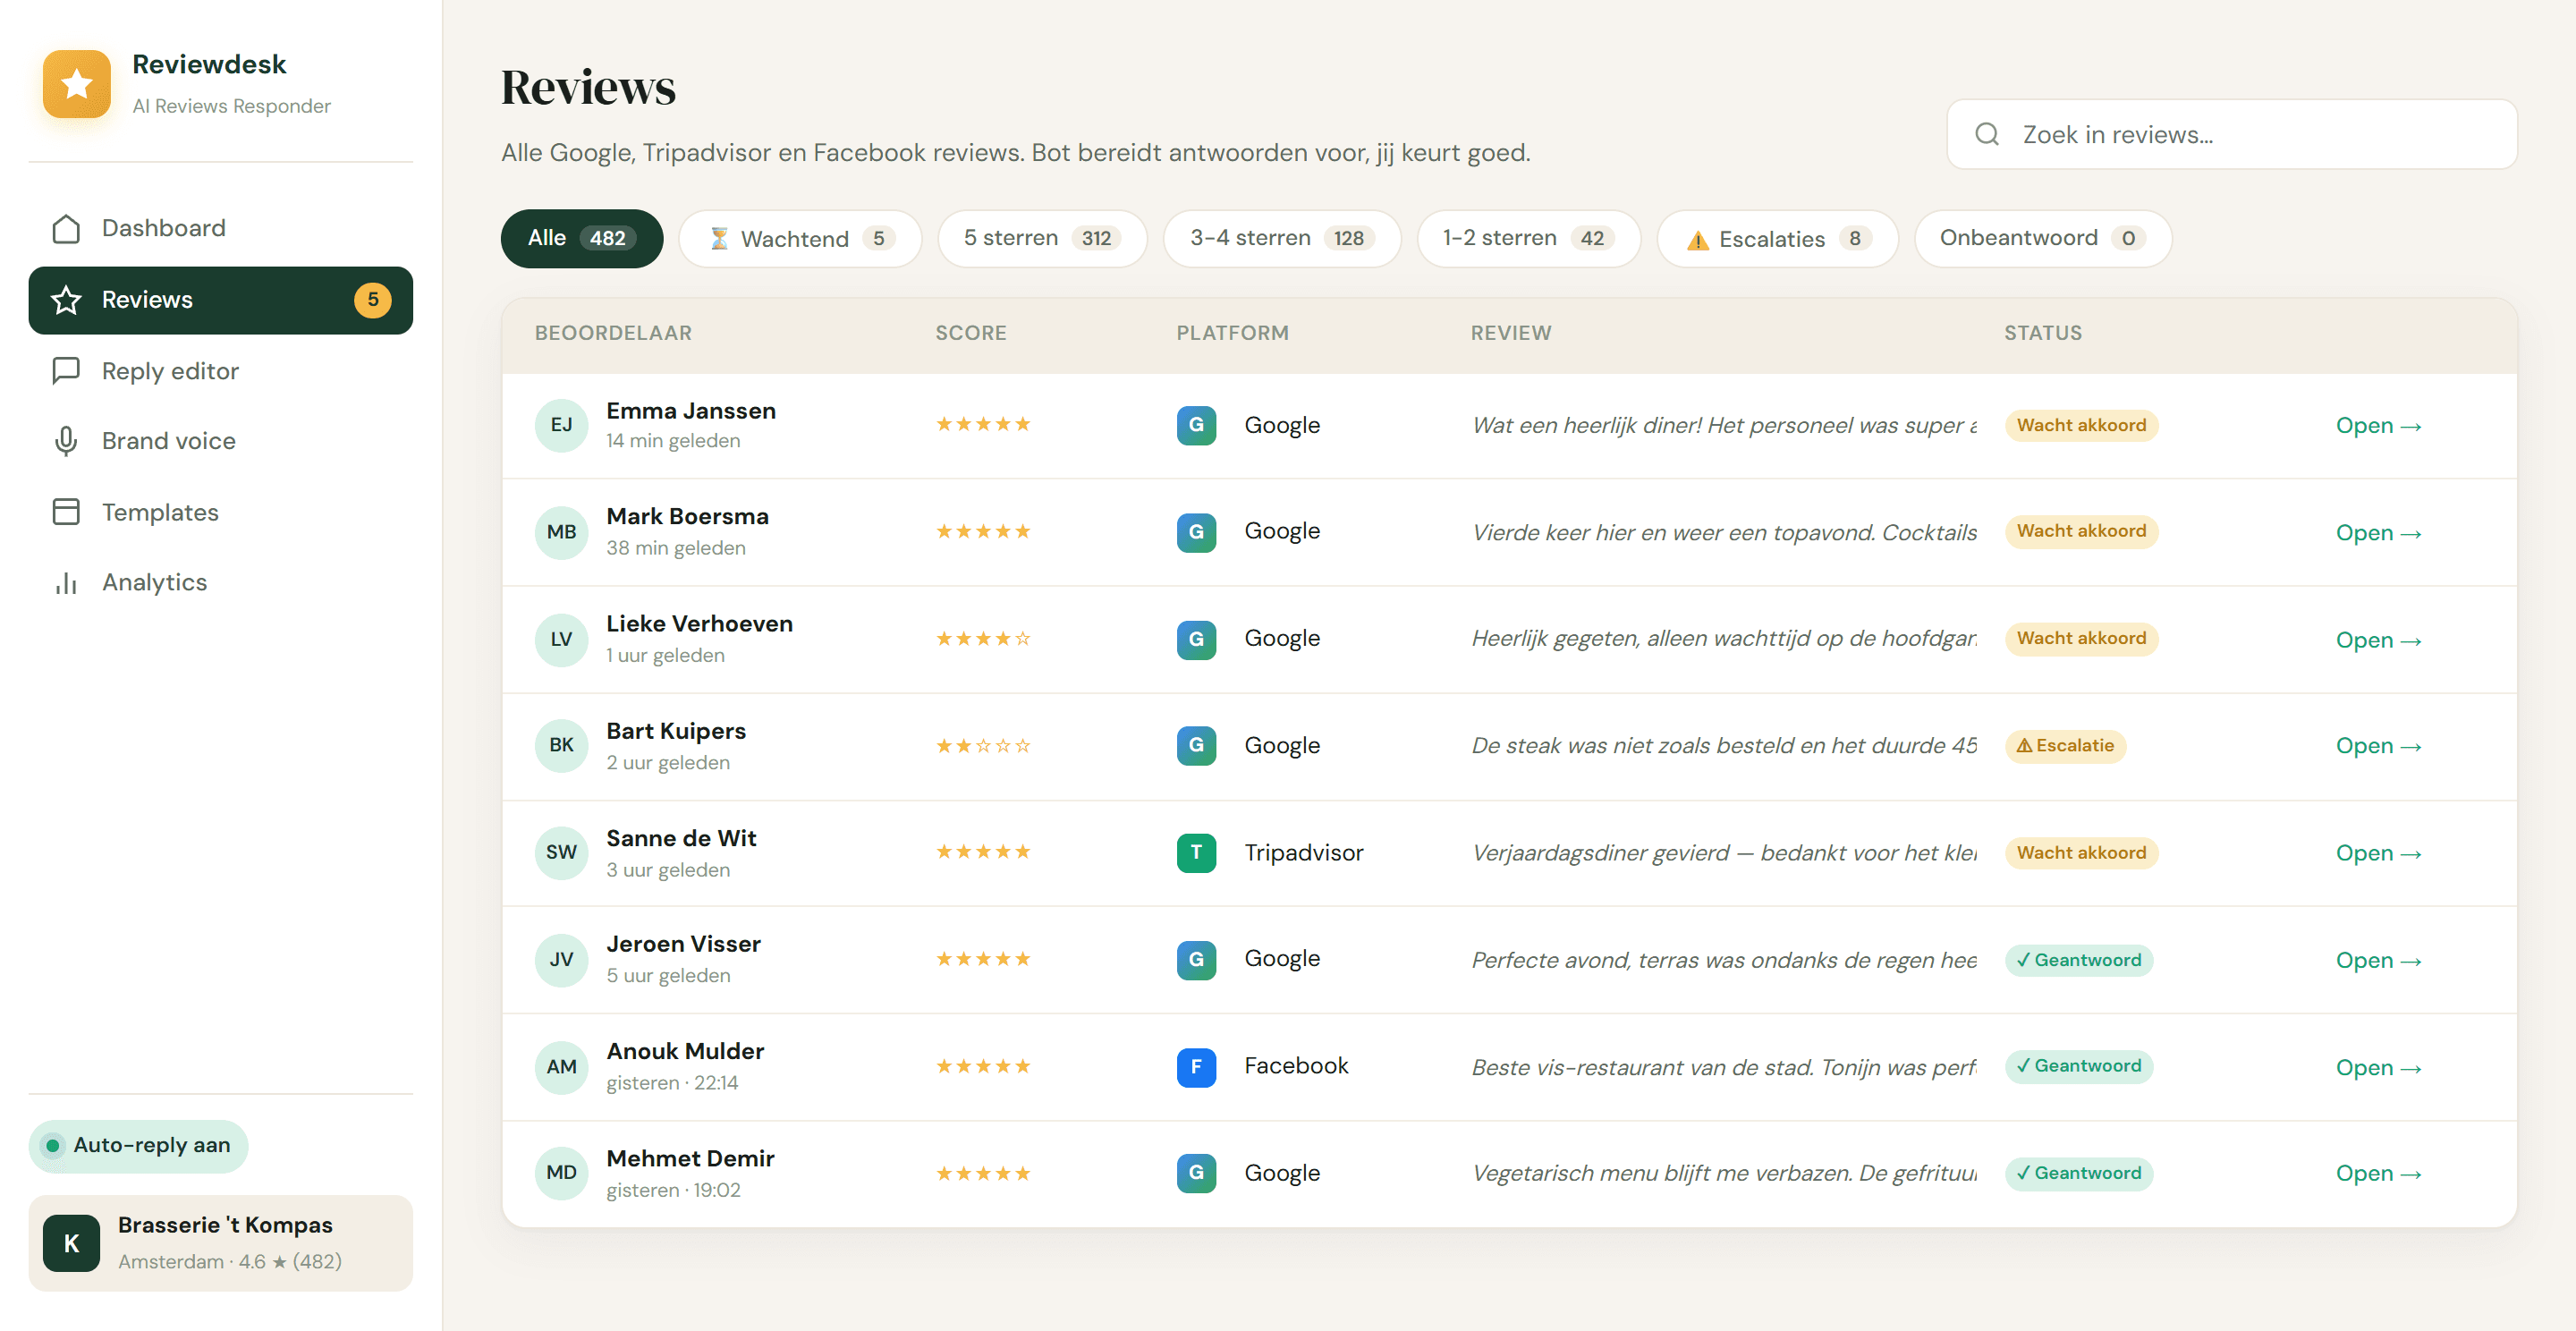2576x1331 pixels.
Task: Click the SW avatar of Sanne de Wit
Action: click(x=561, y=853)
